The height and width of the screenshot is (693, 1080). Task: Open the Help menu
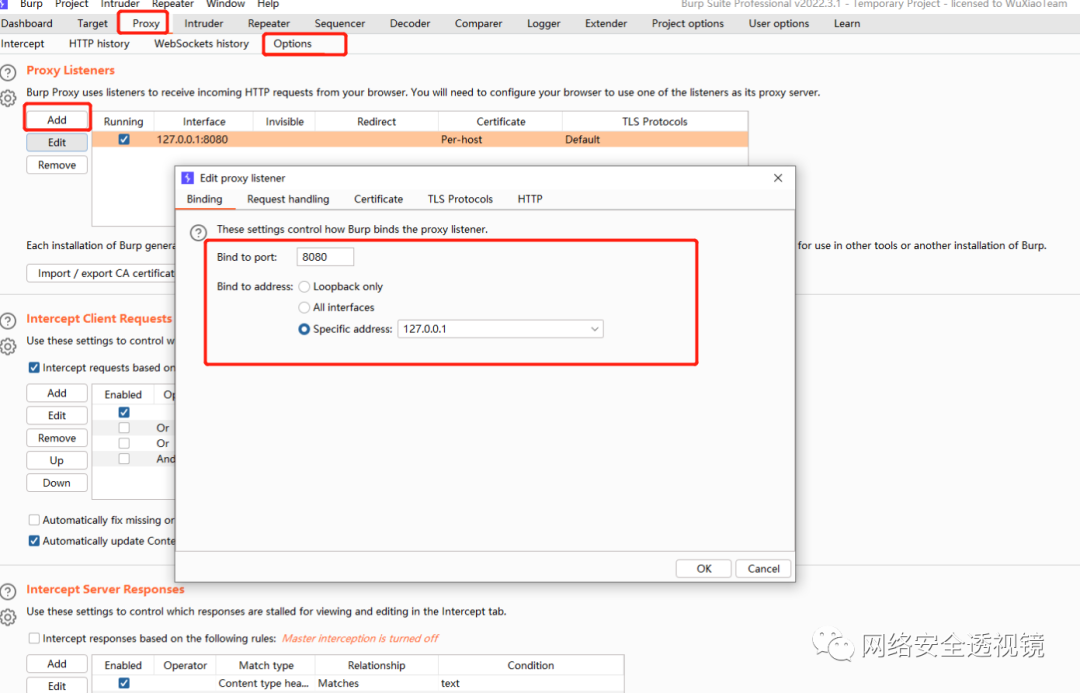click(268, 4)
